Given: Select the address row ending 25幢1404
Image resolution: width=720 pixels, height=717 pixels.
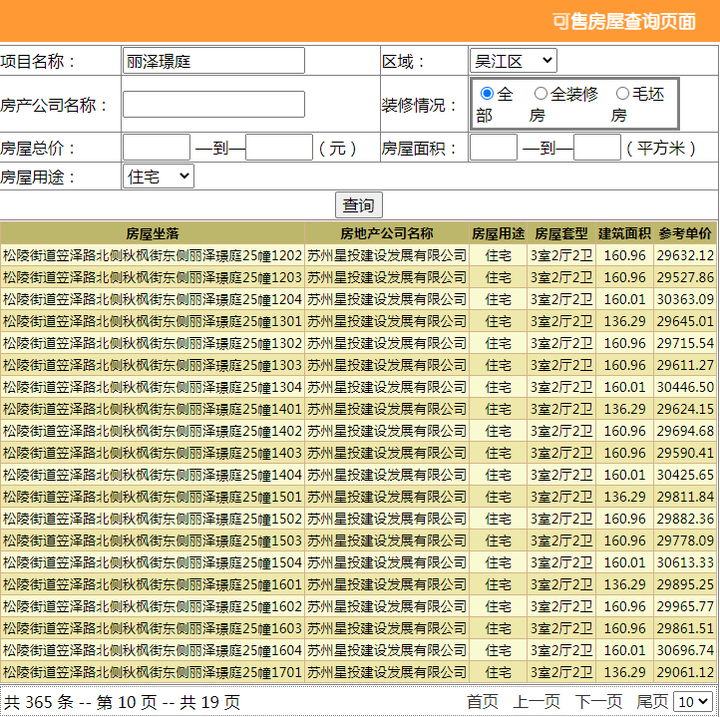Looking at the screenshot, I should [x=152, y=475].
